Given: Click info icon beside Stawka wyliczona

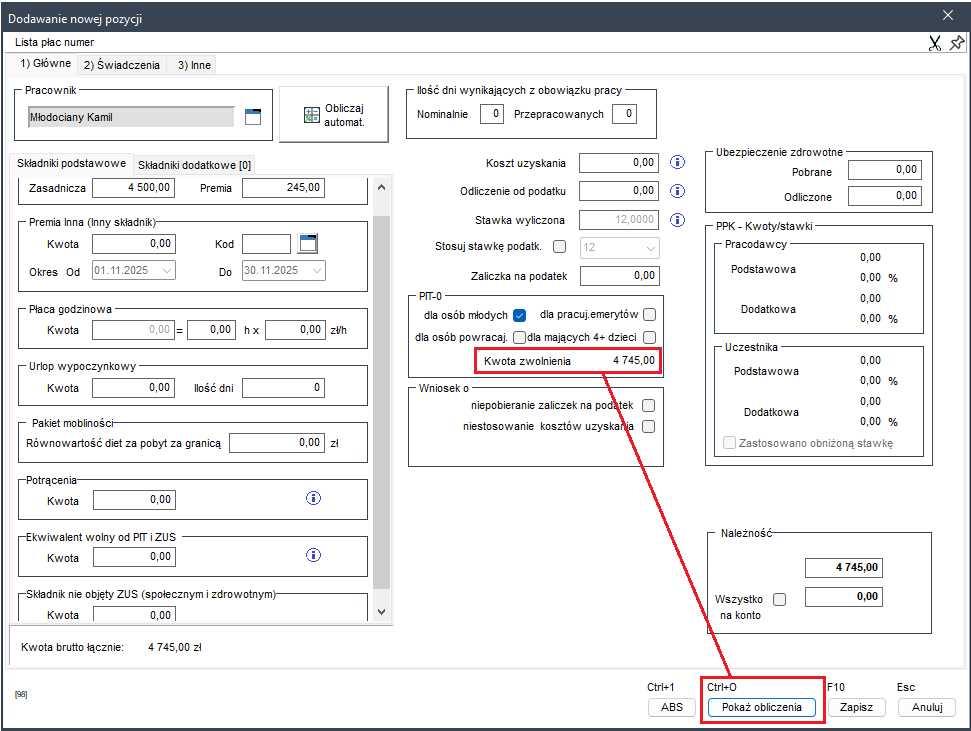Looking at the screenshot, I should (677, 219).
